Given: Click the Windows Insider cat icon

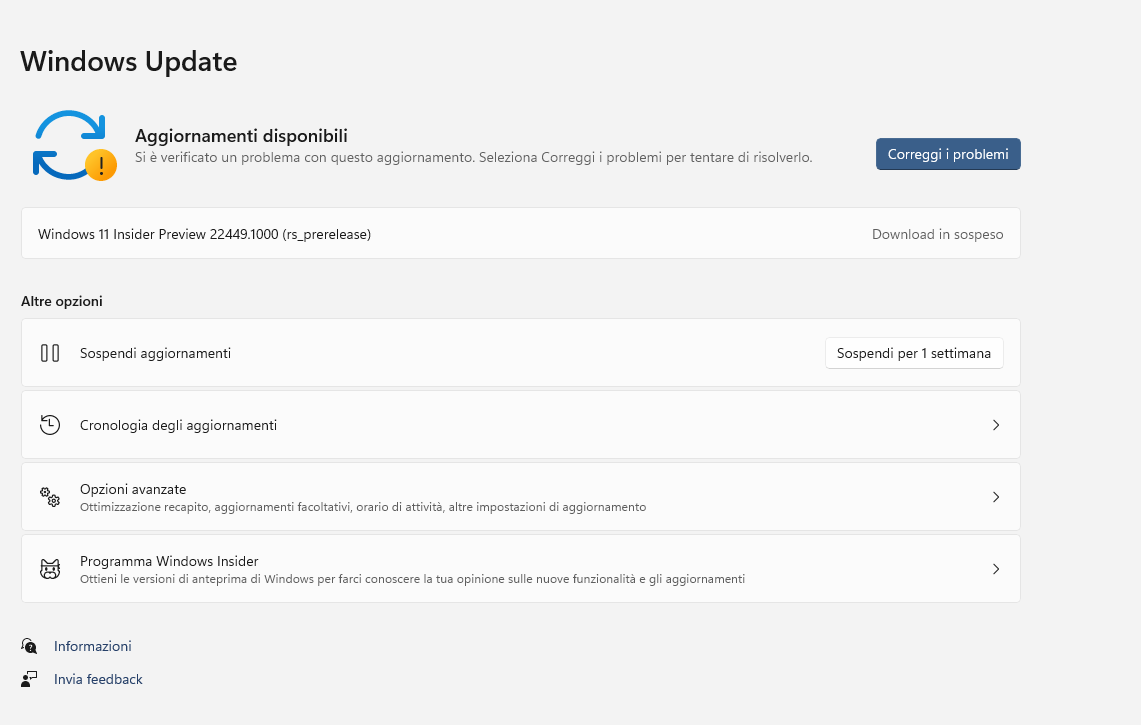Looking at the screenshot, I should click(x=49, y=568).
